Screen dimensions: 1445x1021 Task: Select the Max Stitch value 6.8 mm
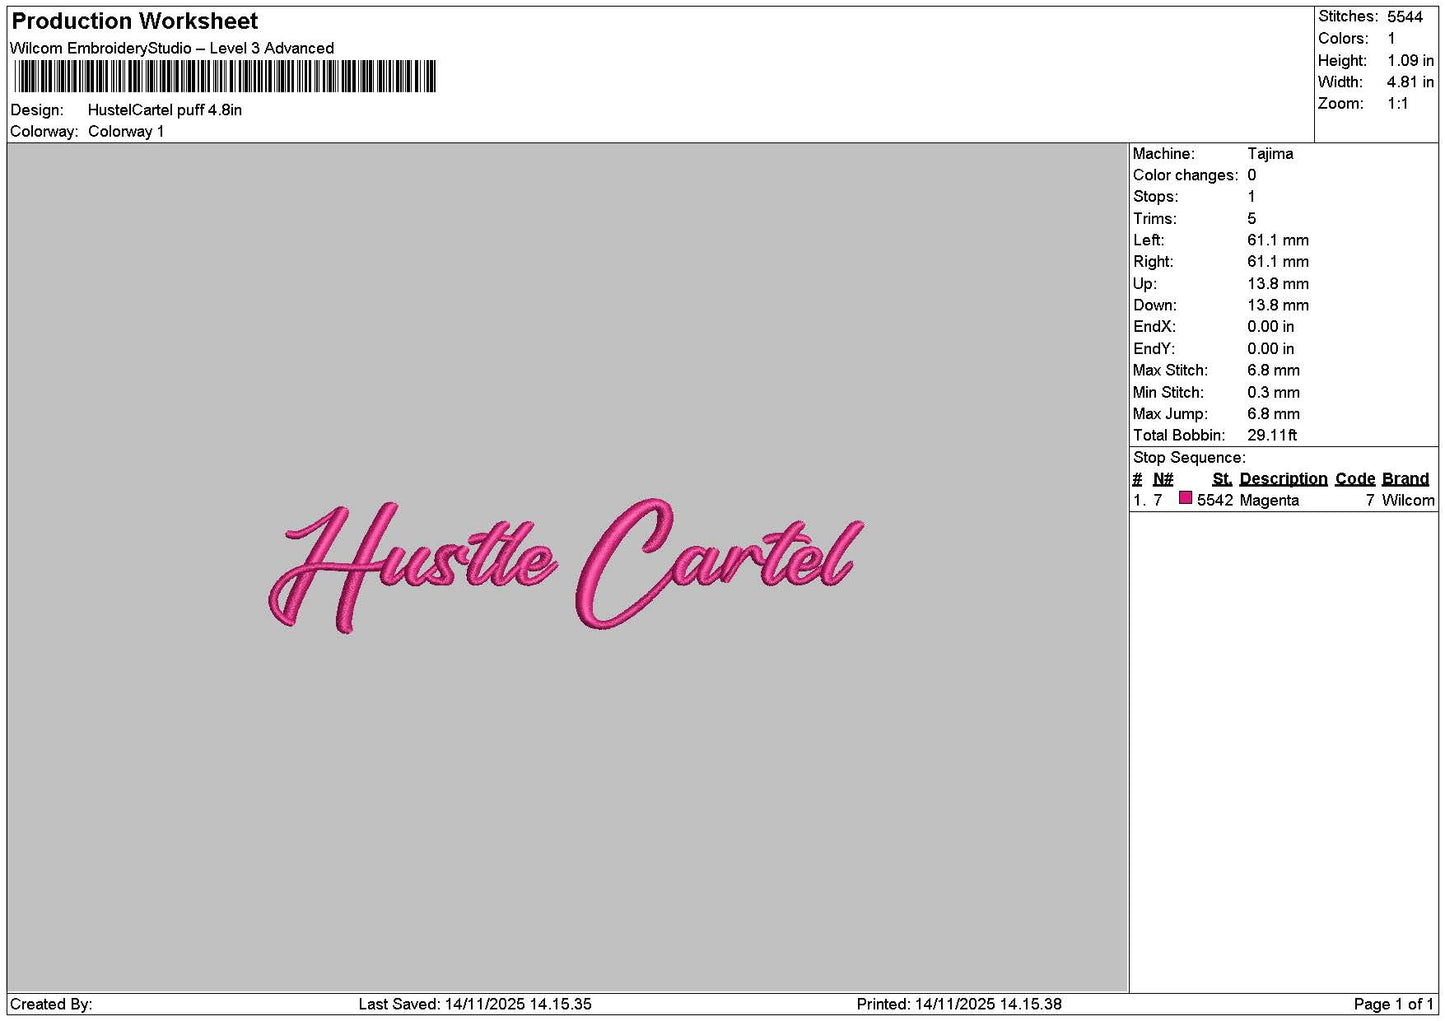pyautogui.click(x=1273, y=371)
